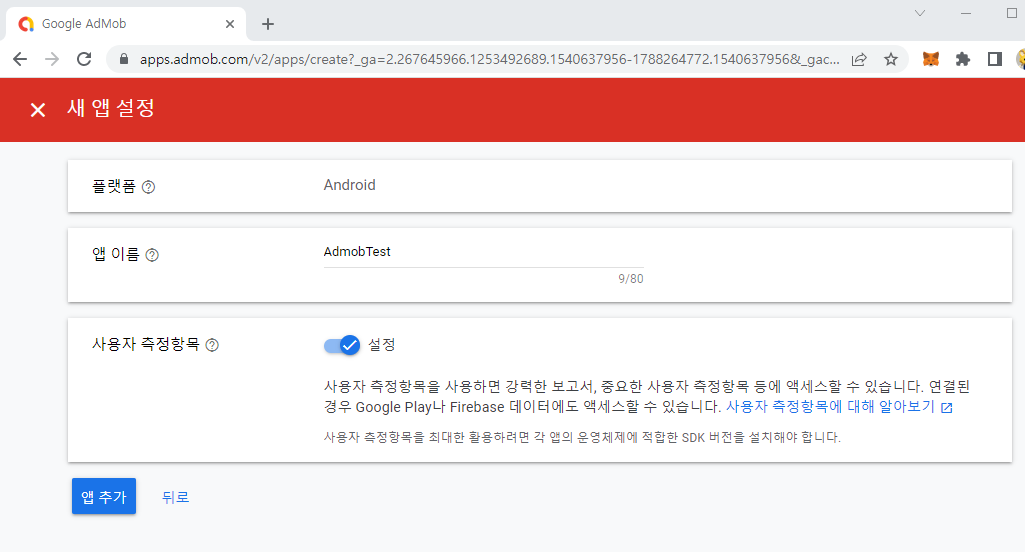Click the AdmobTest app name field

[x=483, y=252]
